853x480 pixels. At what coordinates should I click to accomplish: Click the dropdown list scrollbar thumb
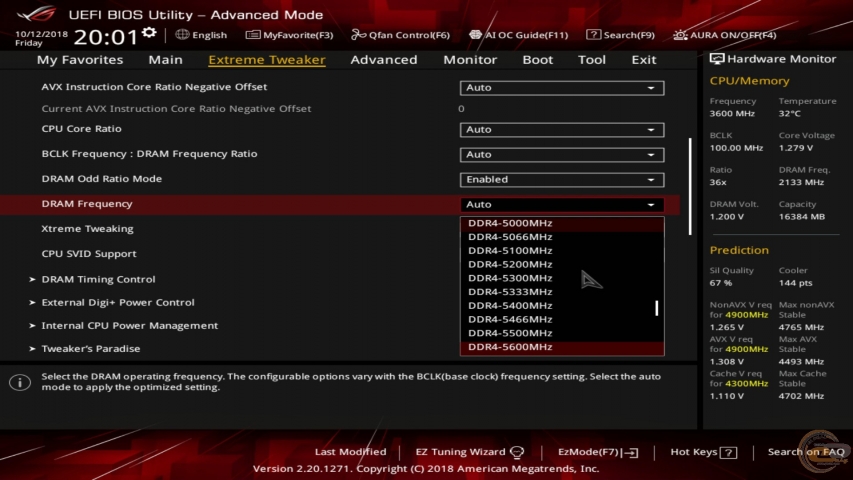[657, 308]
